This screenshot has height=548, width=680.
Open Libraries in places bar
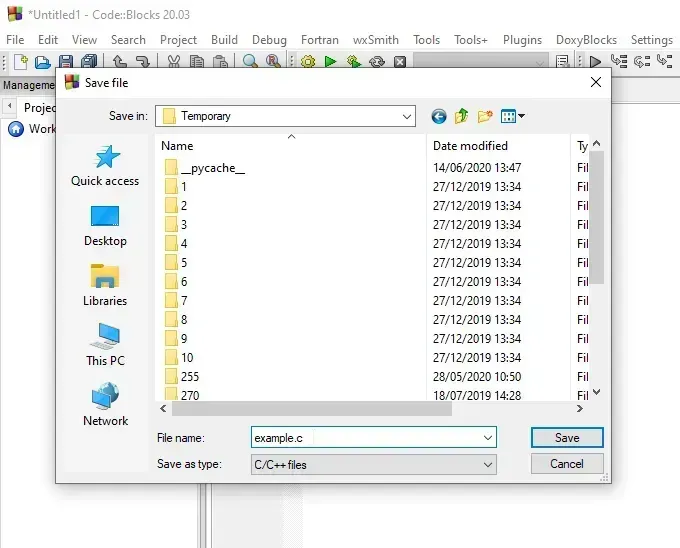[x=105, y=285]
